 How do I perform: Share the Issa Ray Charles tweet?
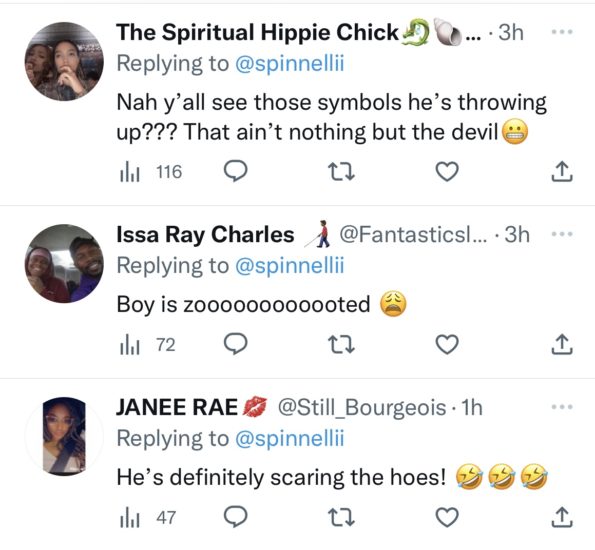pos(562,344)
